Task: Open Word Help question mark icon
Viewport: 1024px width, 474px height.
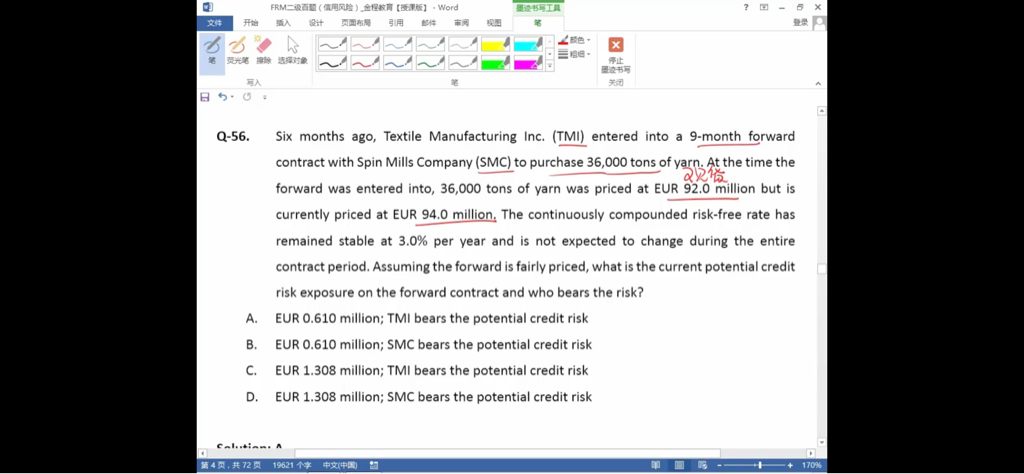Action: coord(746,7)
